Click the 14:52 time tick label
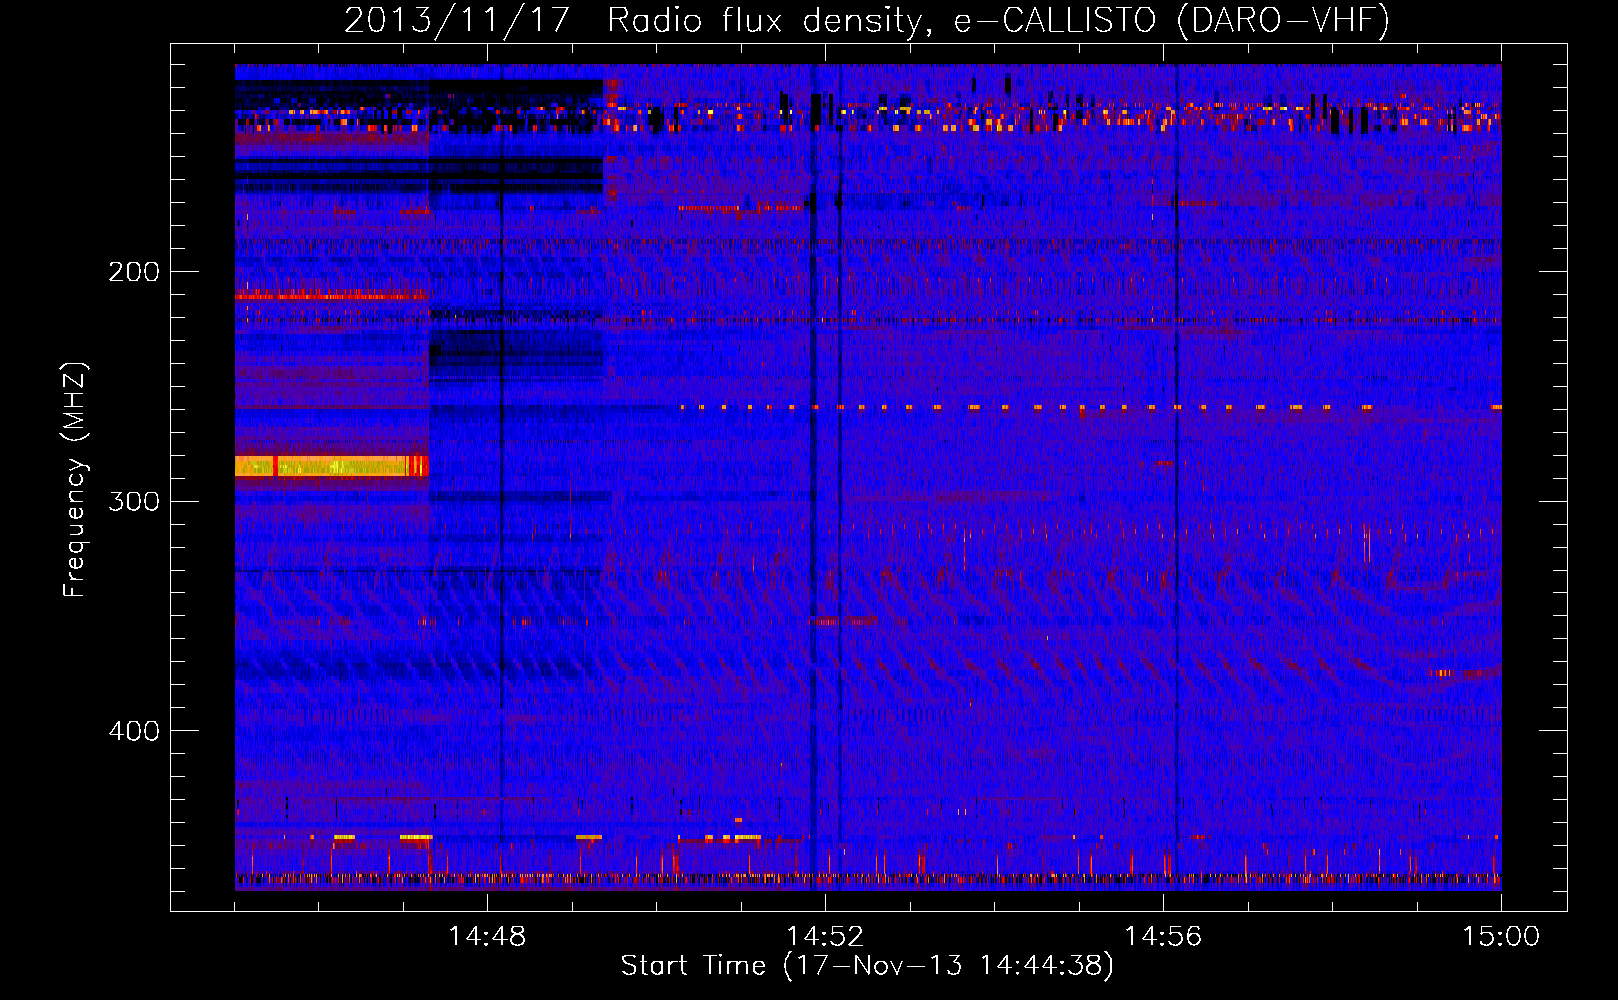Screen dimensions: 1618x1000 point(825,937)
